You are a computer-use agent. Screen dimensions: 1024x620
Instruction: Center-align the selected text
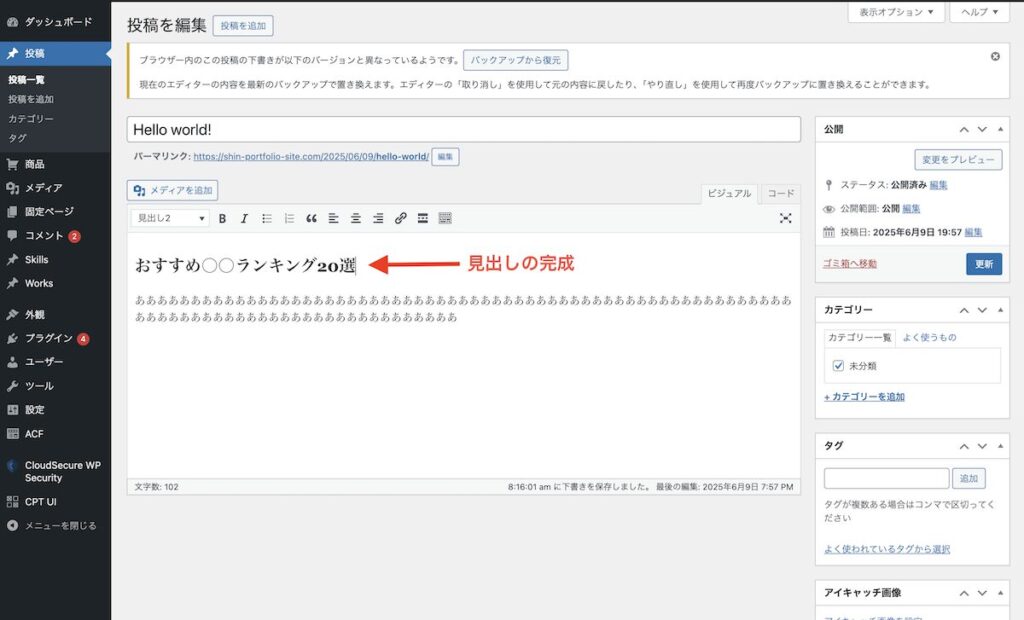click(356, 218)
